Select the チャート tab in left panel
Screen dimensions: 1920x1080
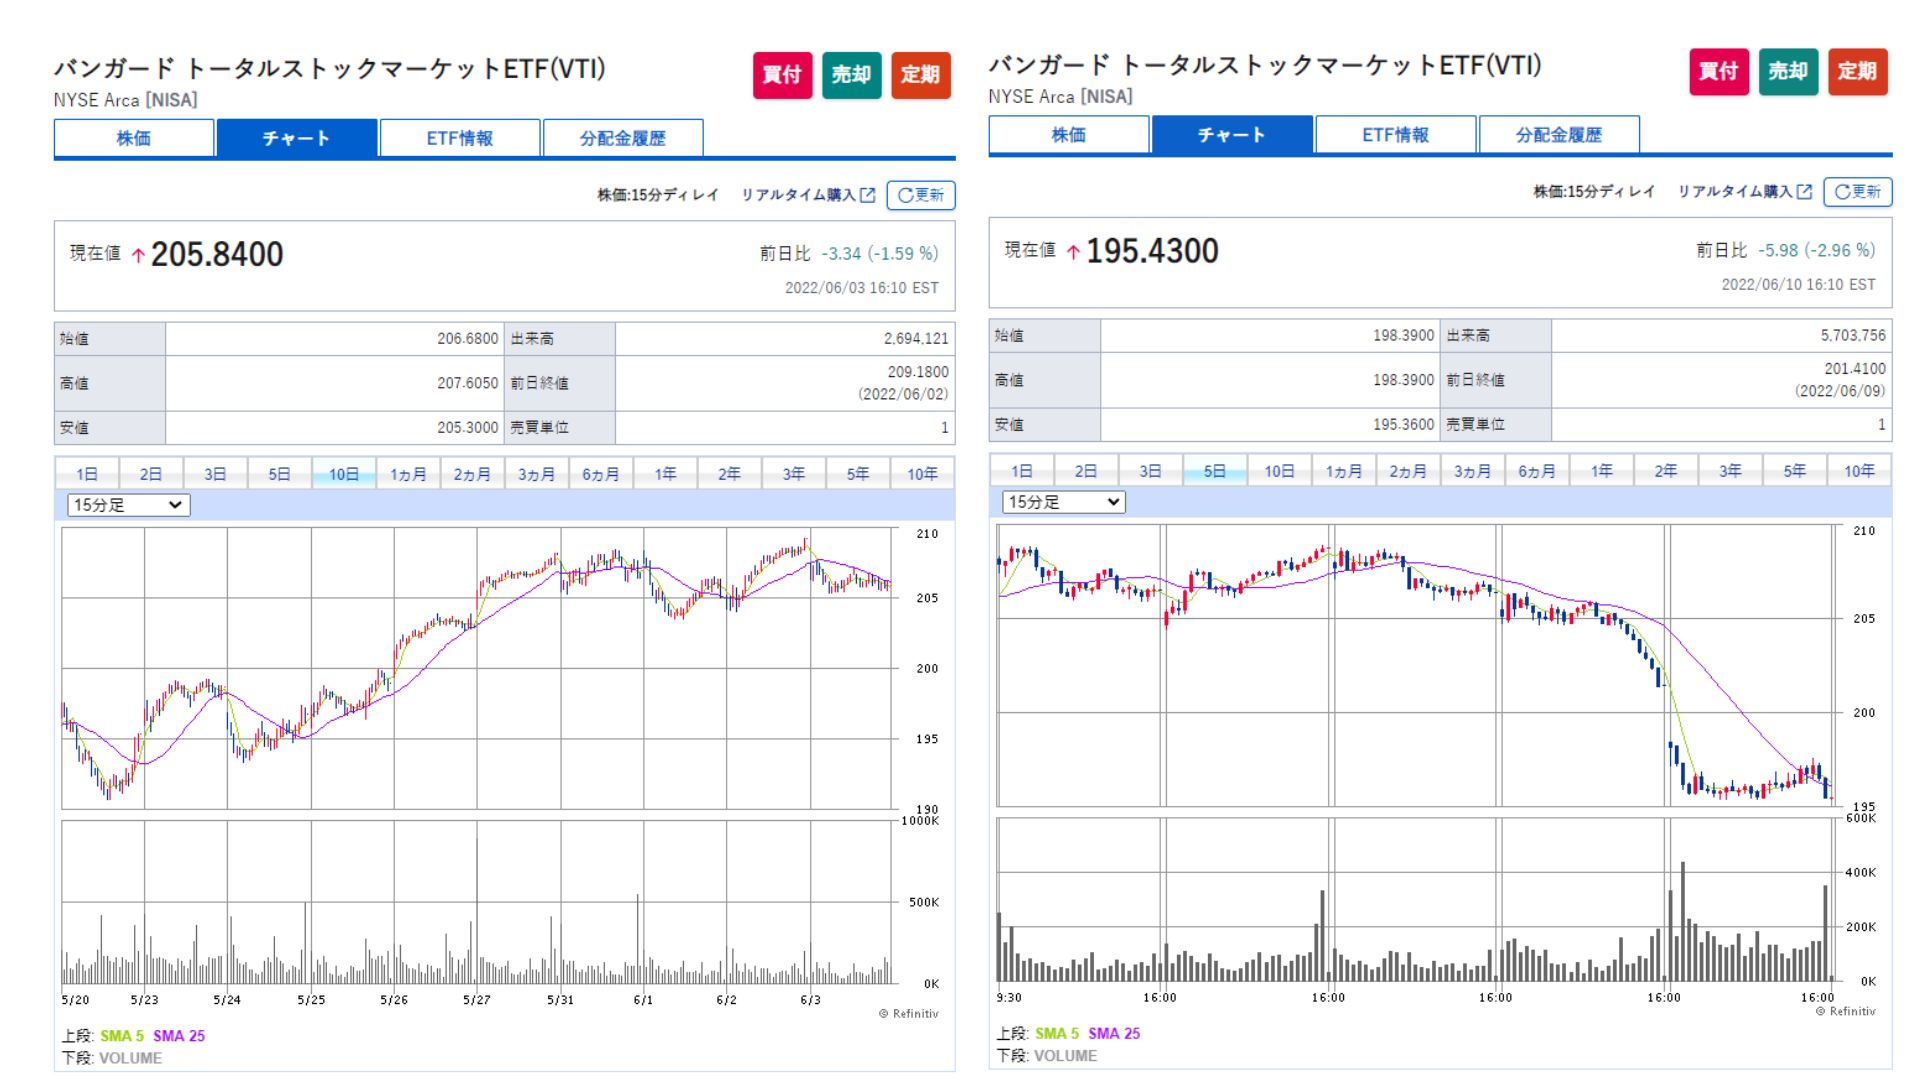point(297,138)
